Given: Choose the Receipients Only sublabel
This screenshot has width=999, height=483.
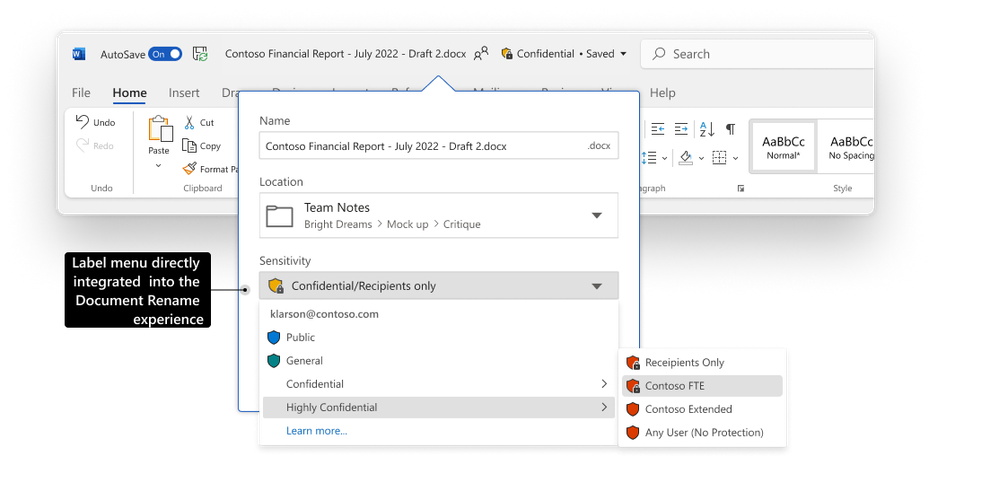Looking at the screenshot, I should (702, 363).
